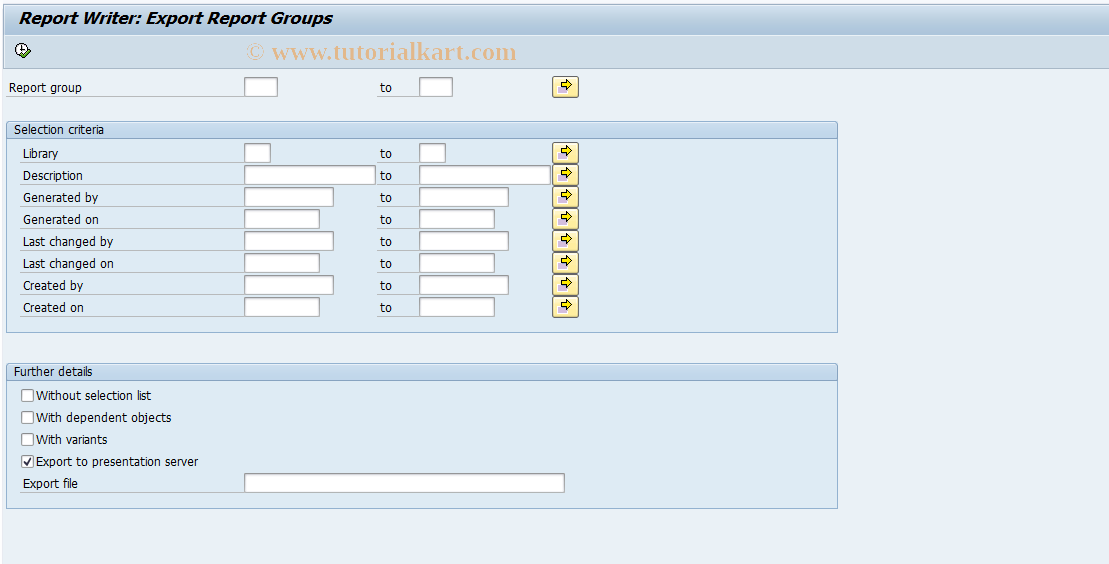Click the Further details group header
This screenshot has width=1109, height=564.
coord(422,372)
